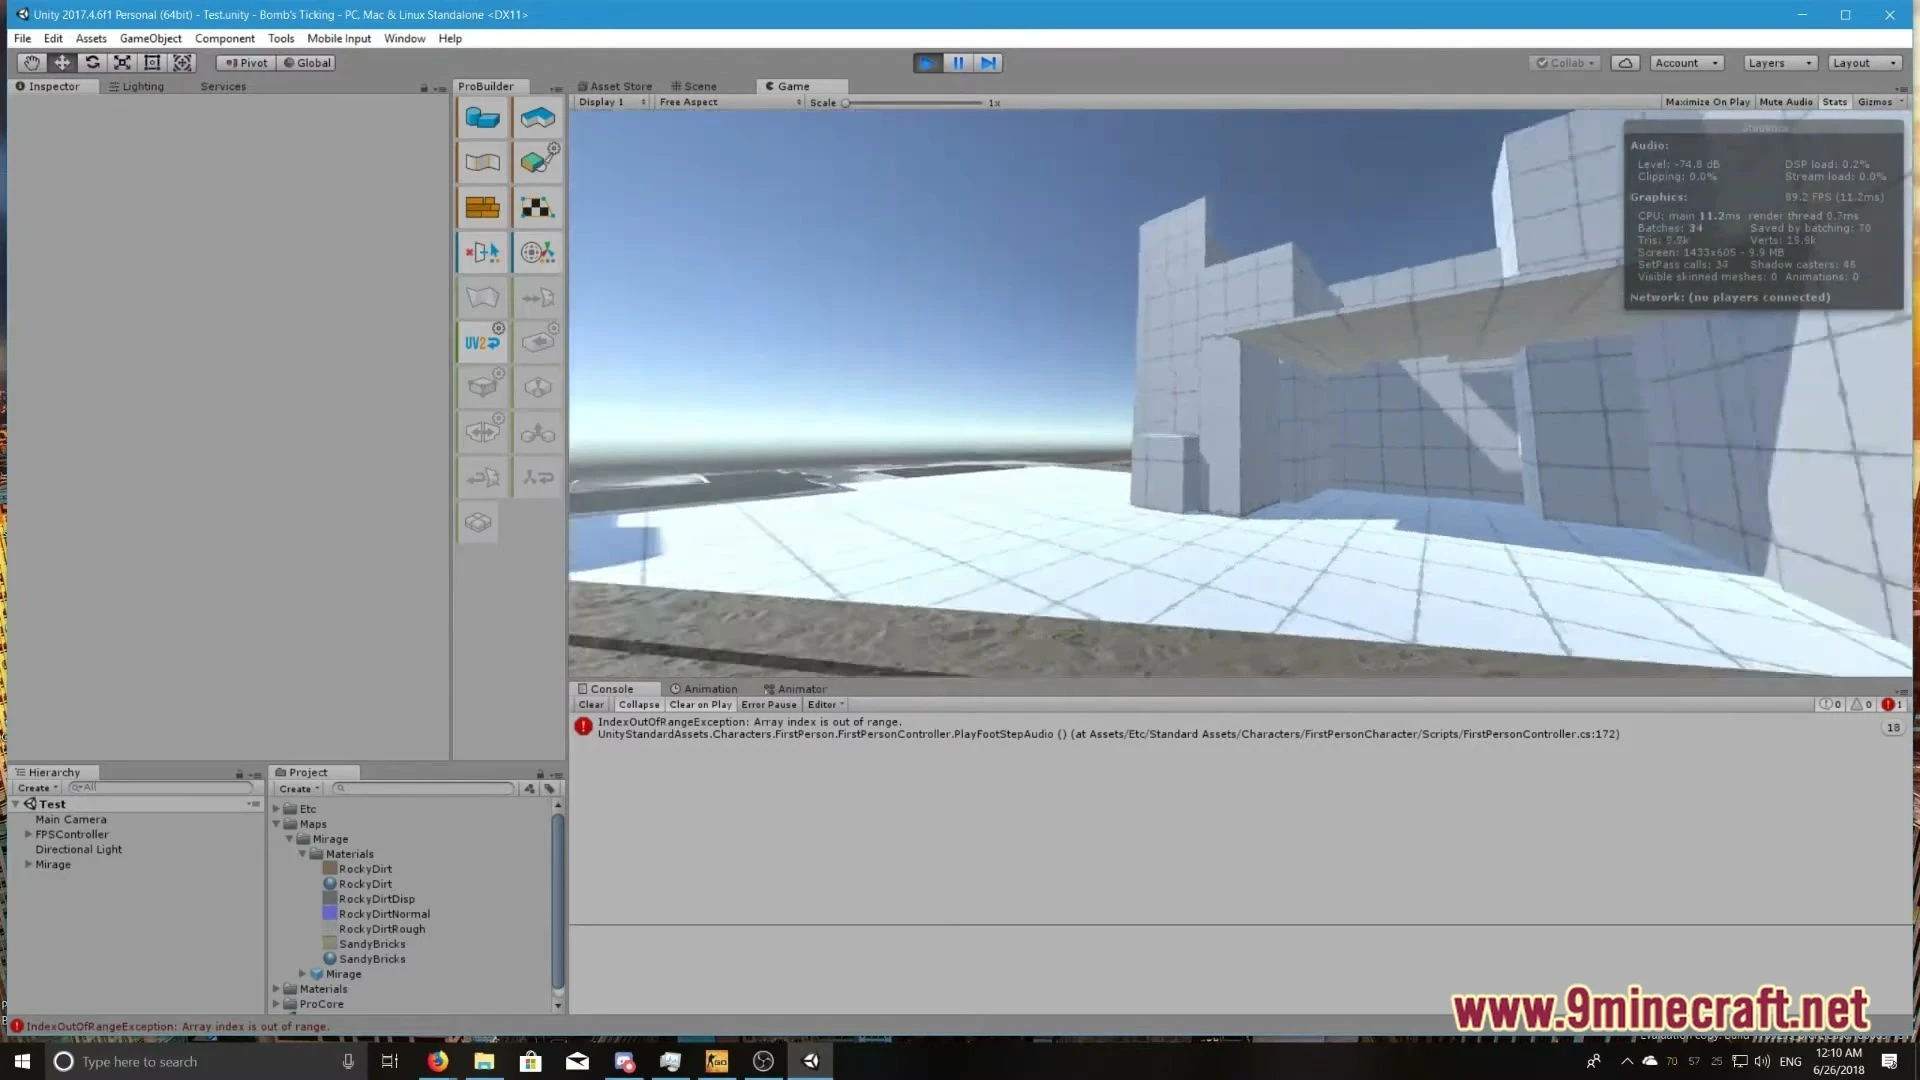Click the Project search field
Viewport: 1920px width, 1080px height.
coord(424,789)
